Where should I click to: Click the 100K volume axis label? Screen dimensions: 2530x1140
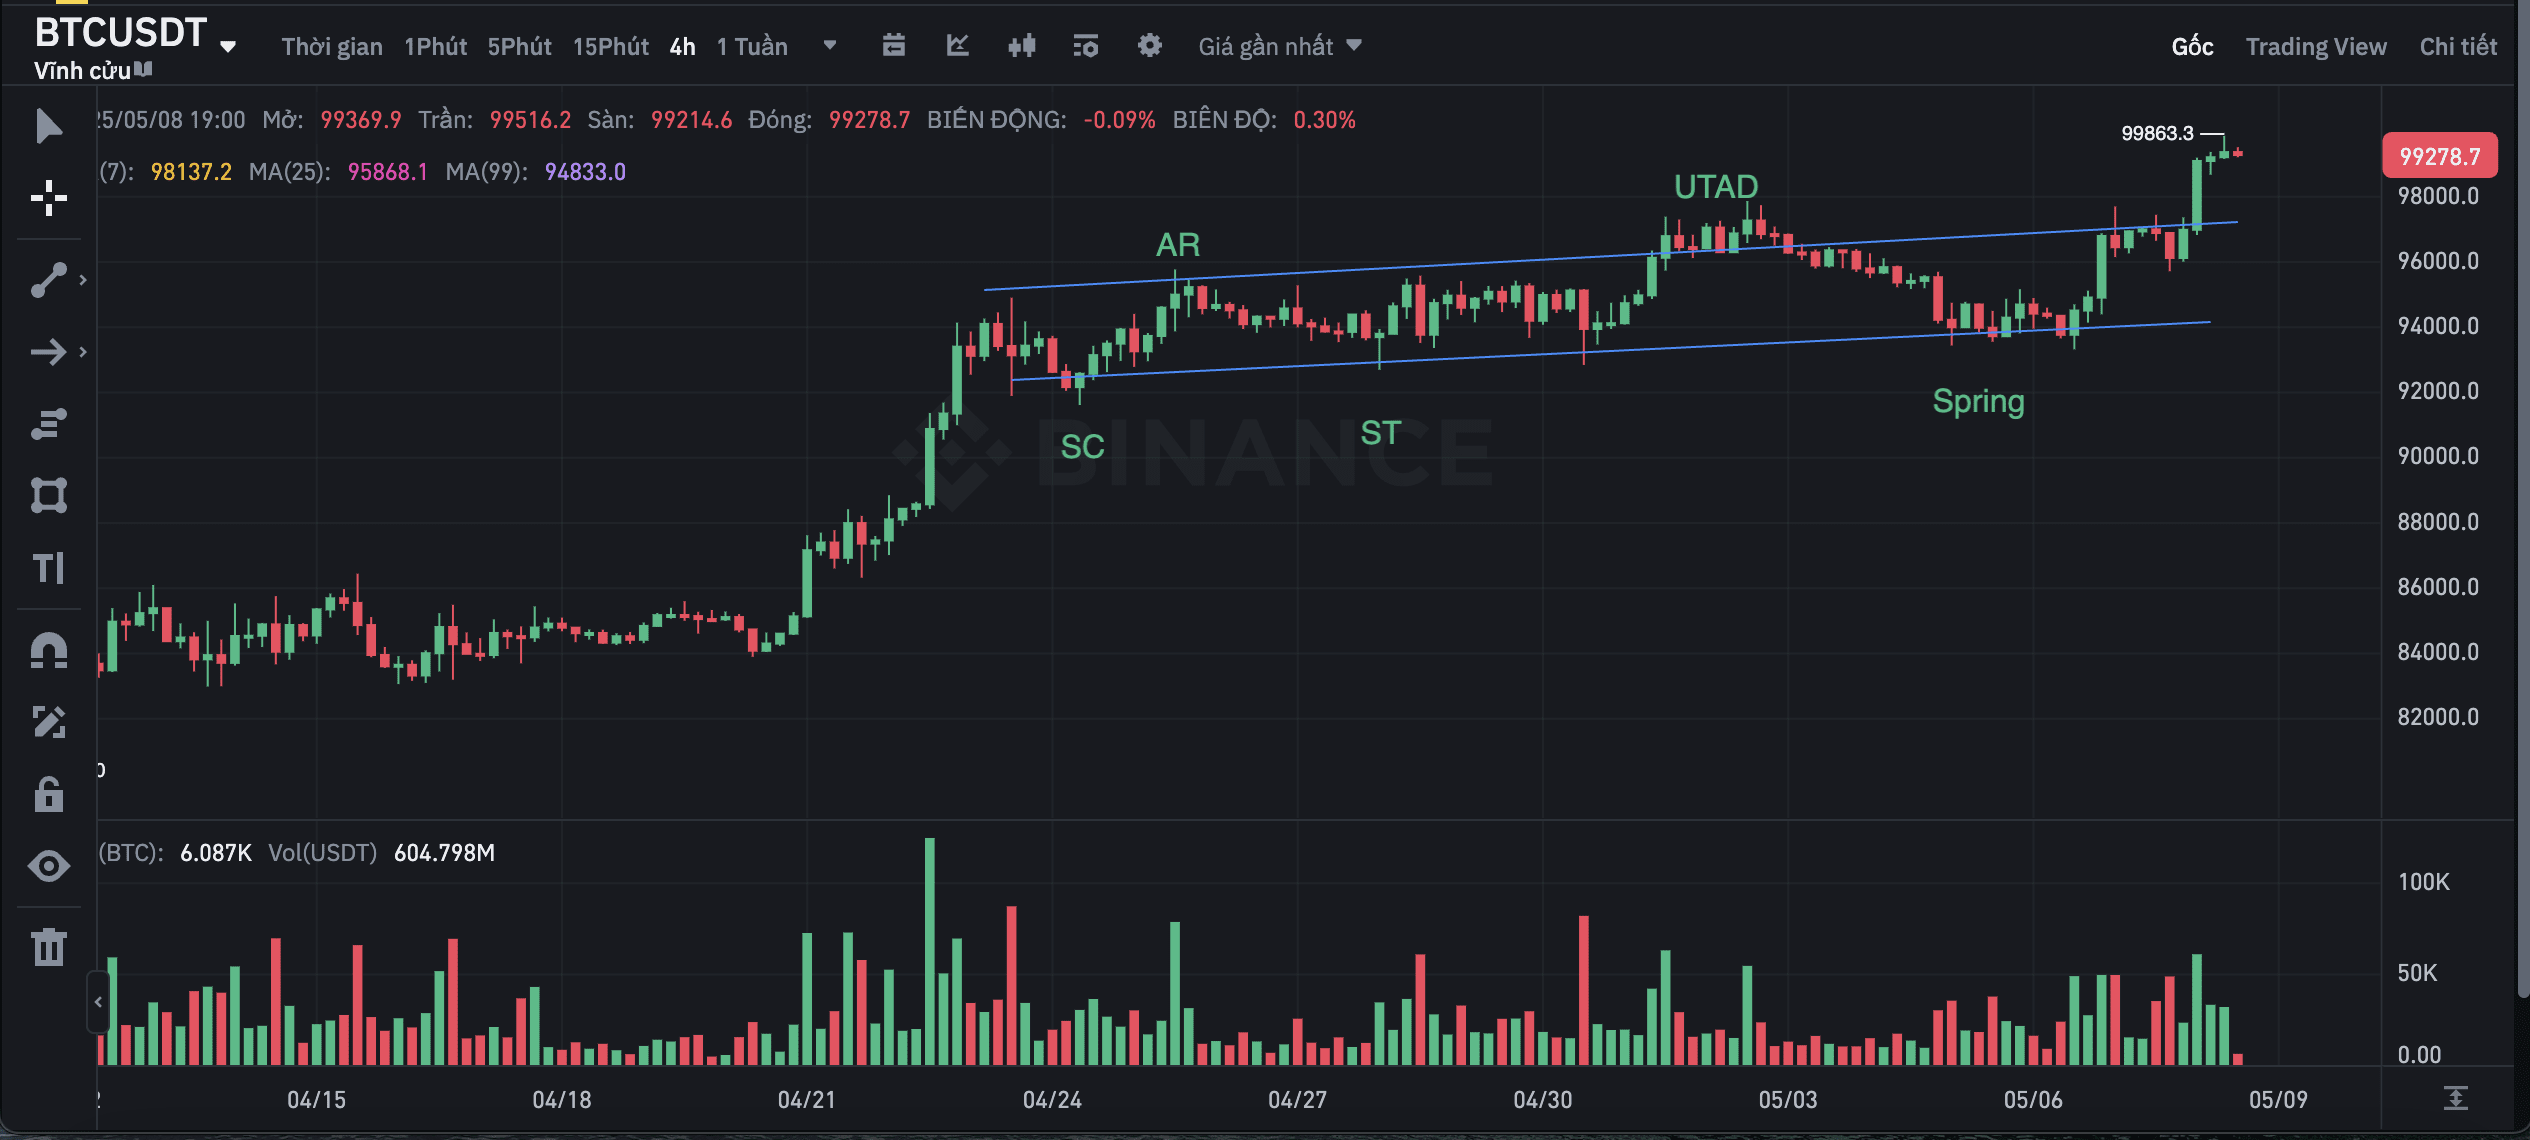click(2424, 881)
